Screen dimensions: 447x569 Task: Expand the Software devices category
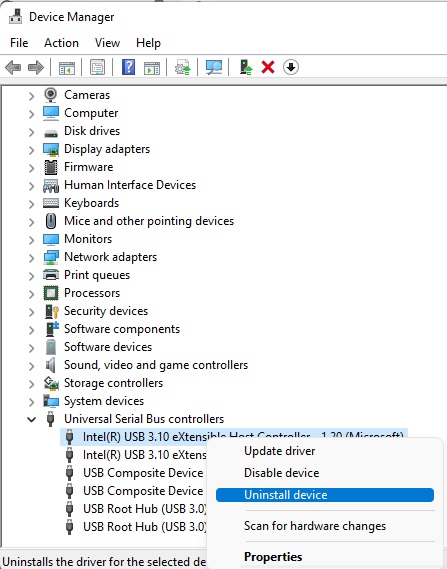point(32,348)
